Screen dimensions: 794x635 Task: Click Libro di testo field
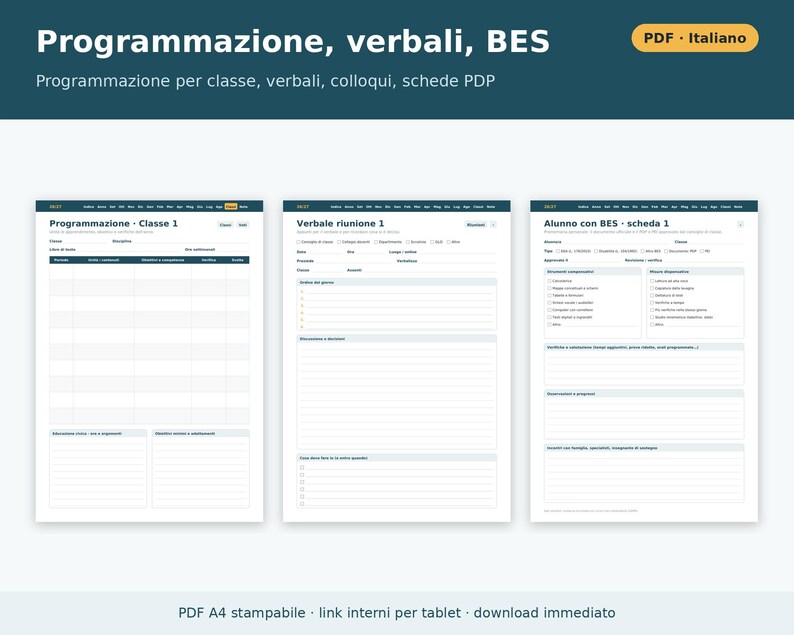point(115,250)
